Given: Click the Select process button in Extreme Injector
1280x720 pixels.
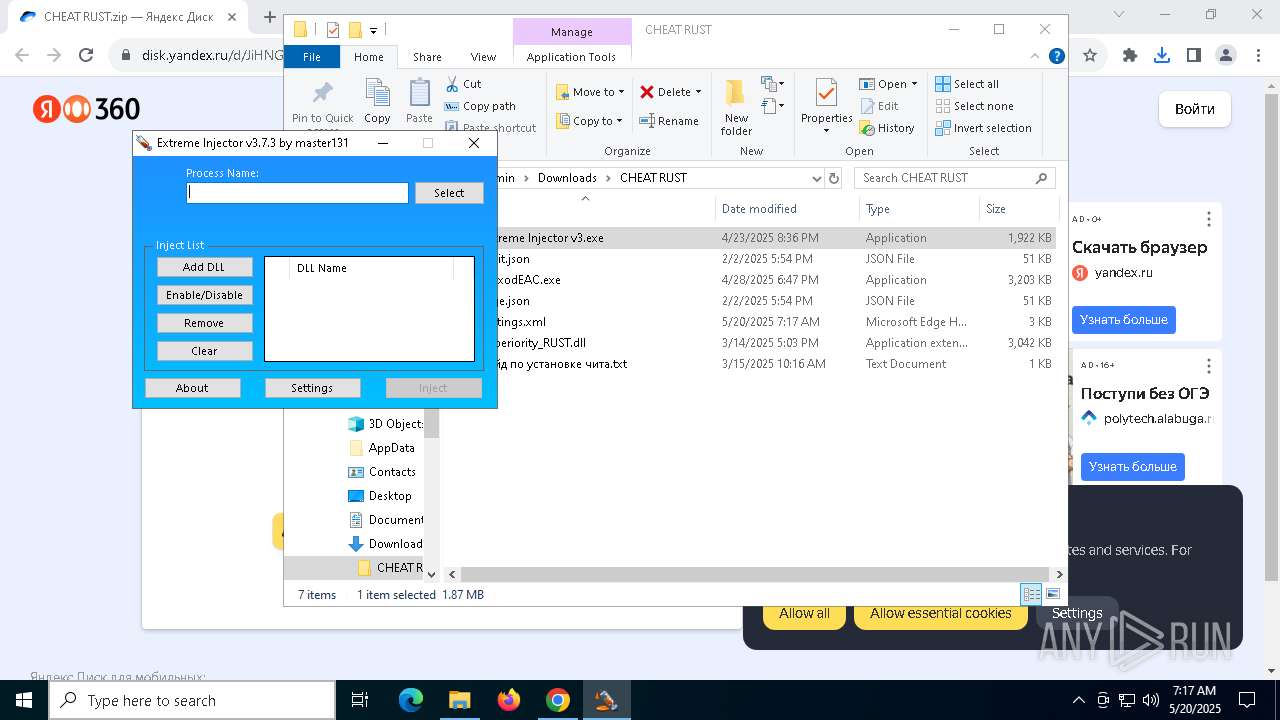Looking at the screenshot, I should [449, 193].
